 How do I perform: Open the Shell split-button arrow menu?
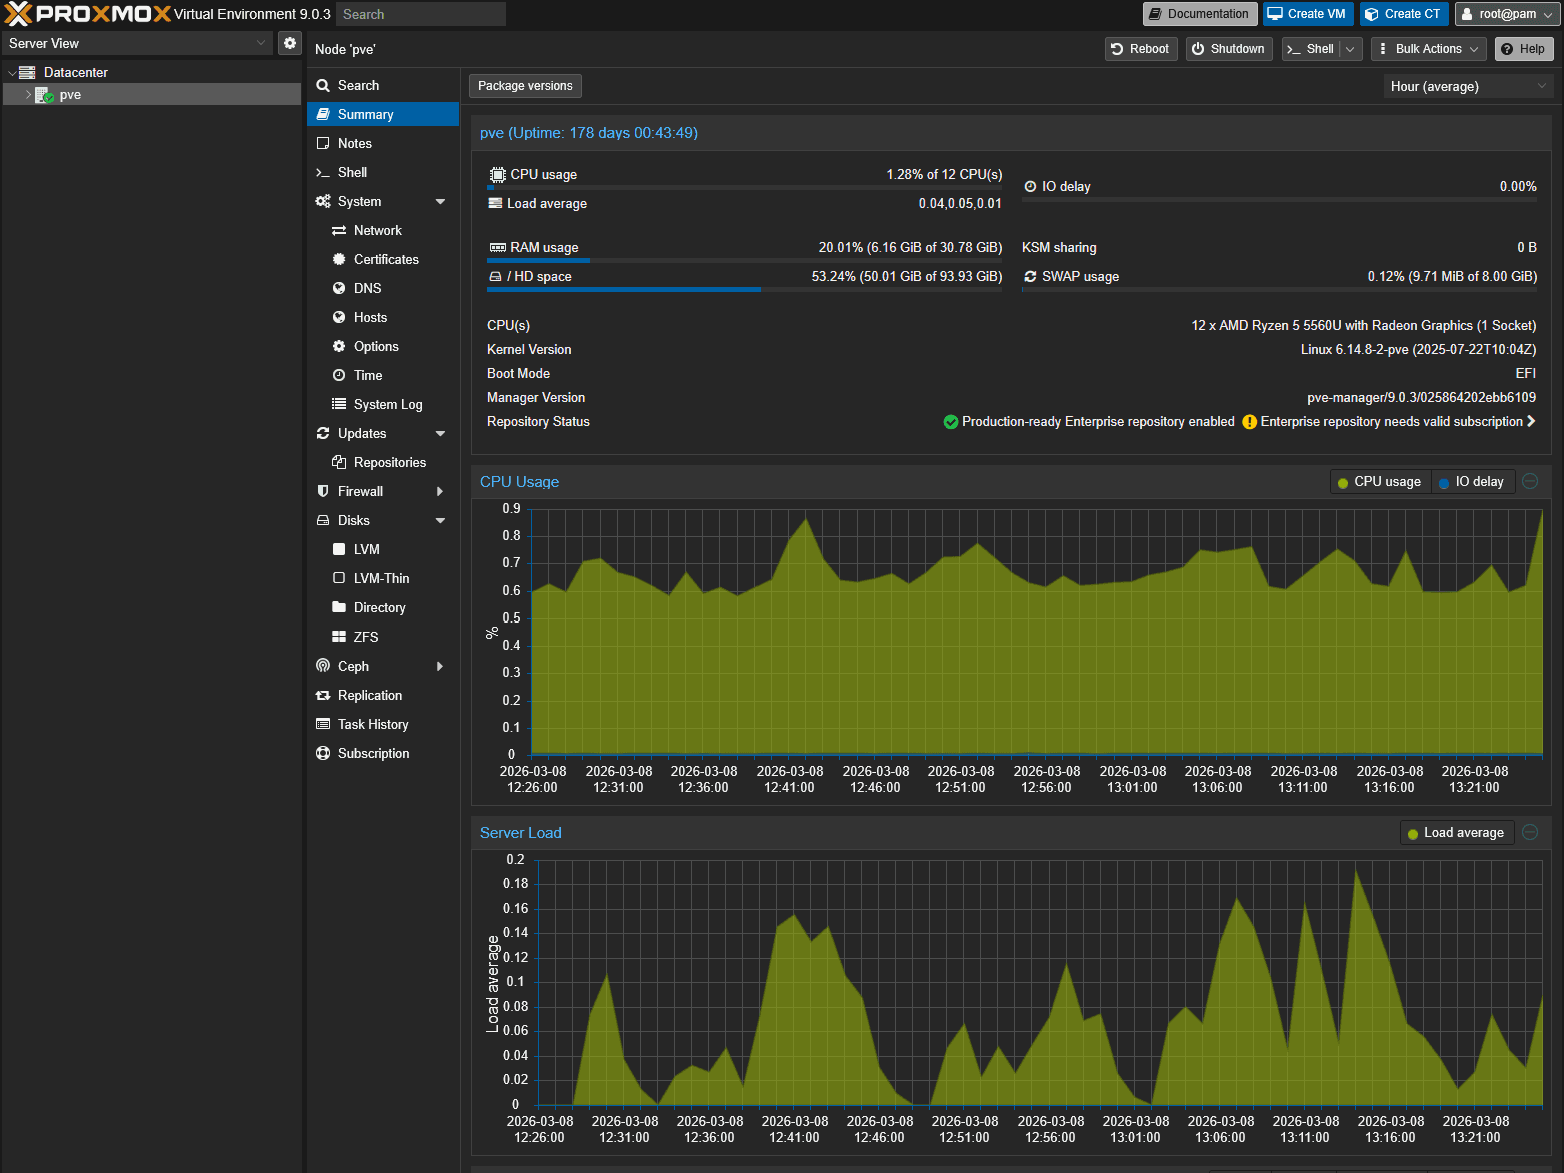point(1351,49)
